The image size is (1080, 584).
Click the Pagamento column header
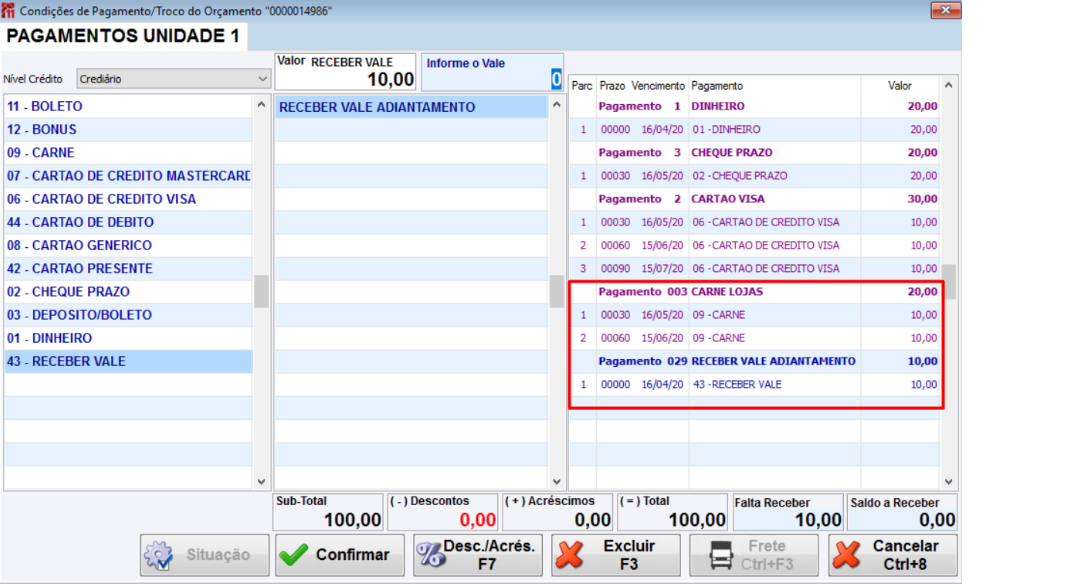click(x=774, y=85)
